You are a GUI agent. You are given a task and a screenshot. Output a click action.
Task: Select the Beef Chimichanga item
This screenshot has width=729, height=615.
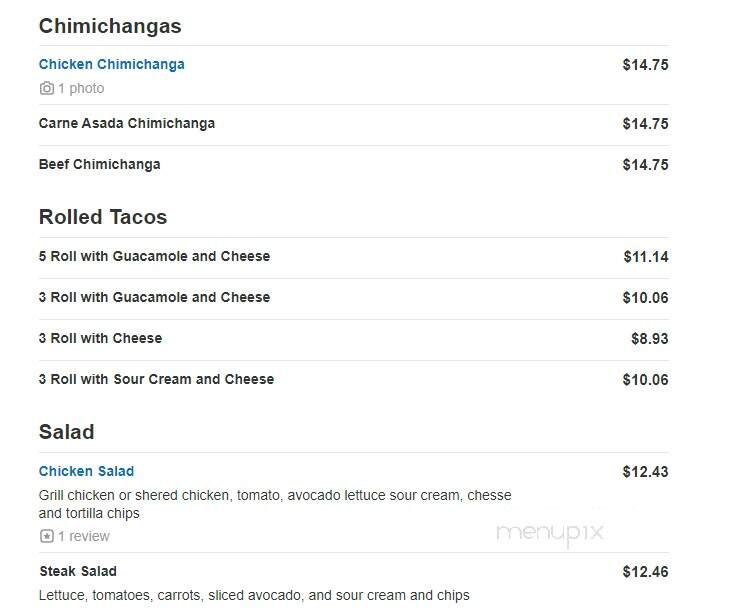(99, 164)
